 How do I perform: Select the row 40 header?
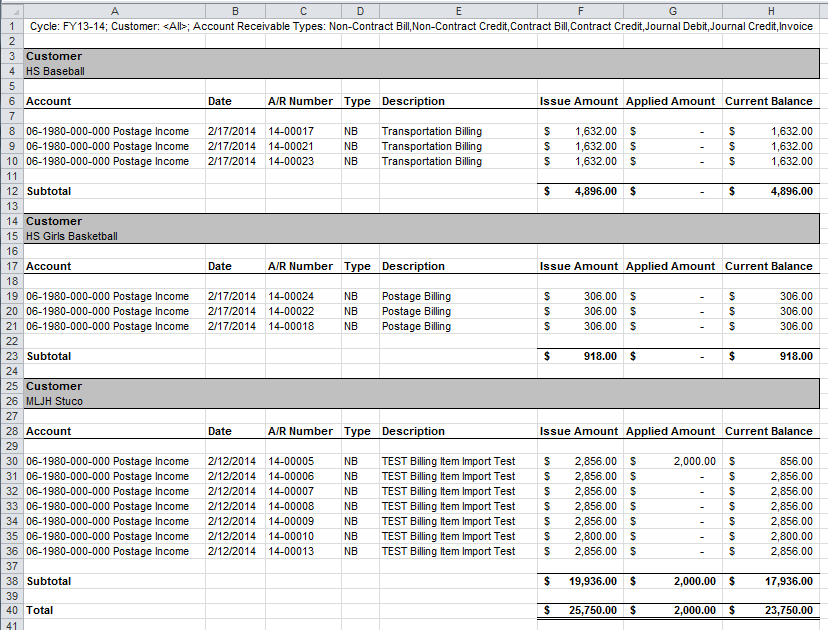(x=11, y=610)
